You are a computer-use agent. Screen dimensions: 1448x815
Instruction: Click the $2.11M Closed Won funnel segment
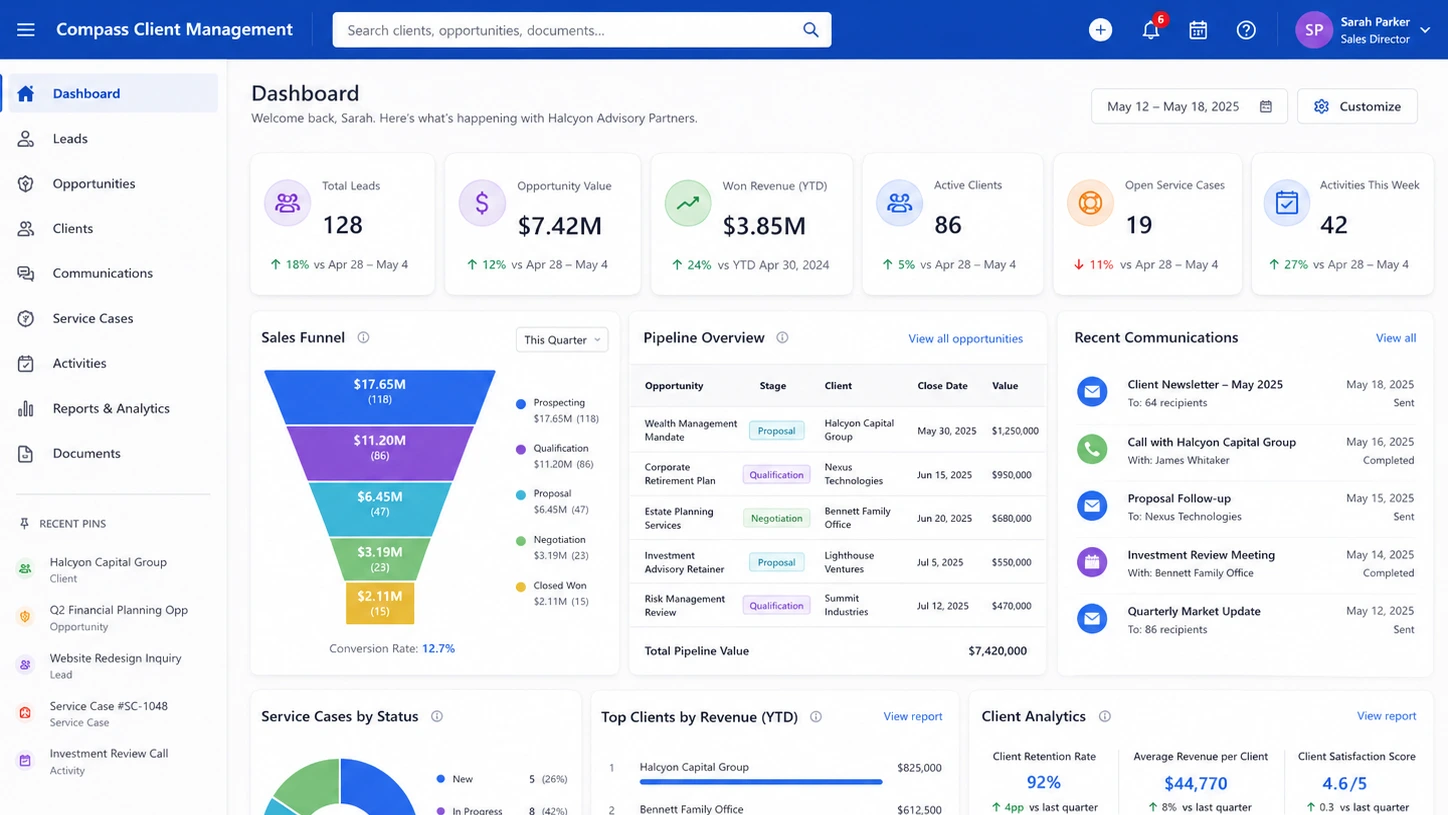point(379,603)
